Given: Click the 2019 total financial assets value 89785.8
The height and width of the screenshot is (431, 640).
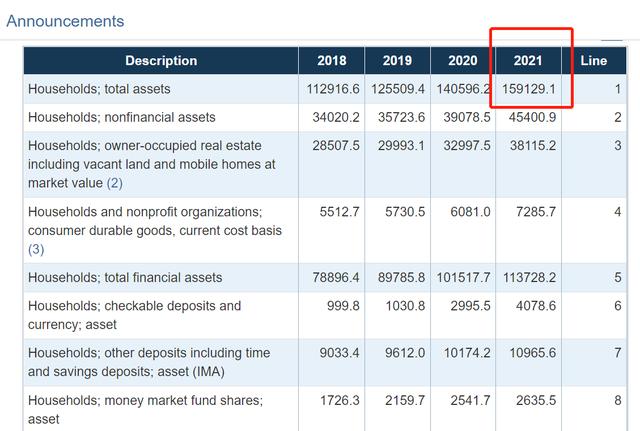Looking at the screenshot, I should tap(399, 277).
